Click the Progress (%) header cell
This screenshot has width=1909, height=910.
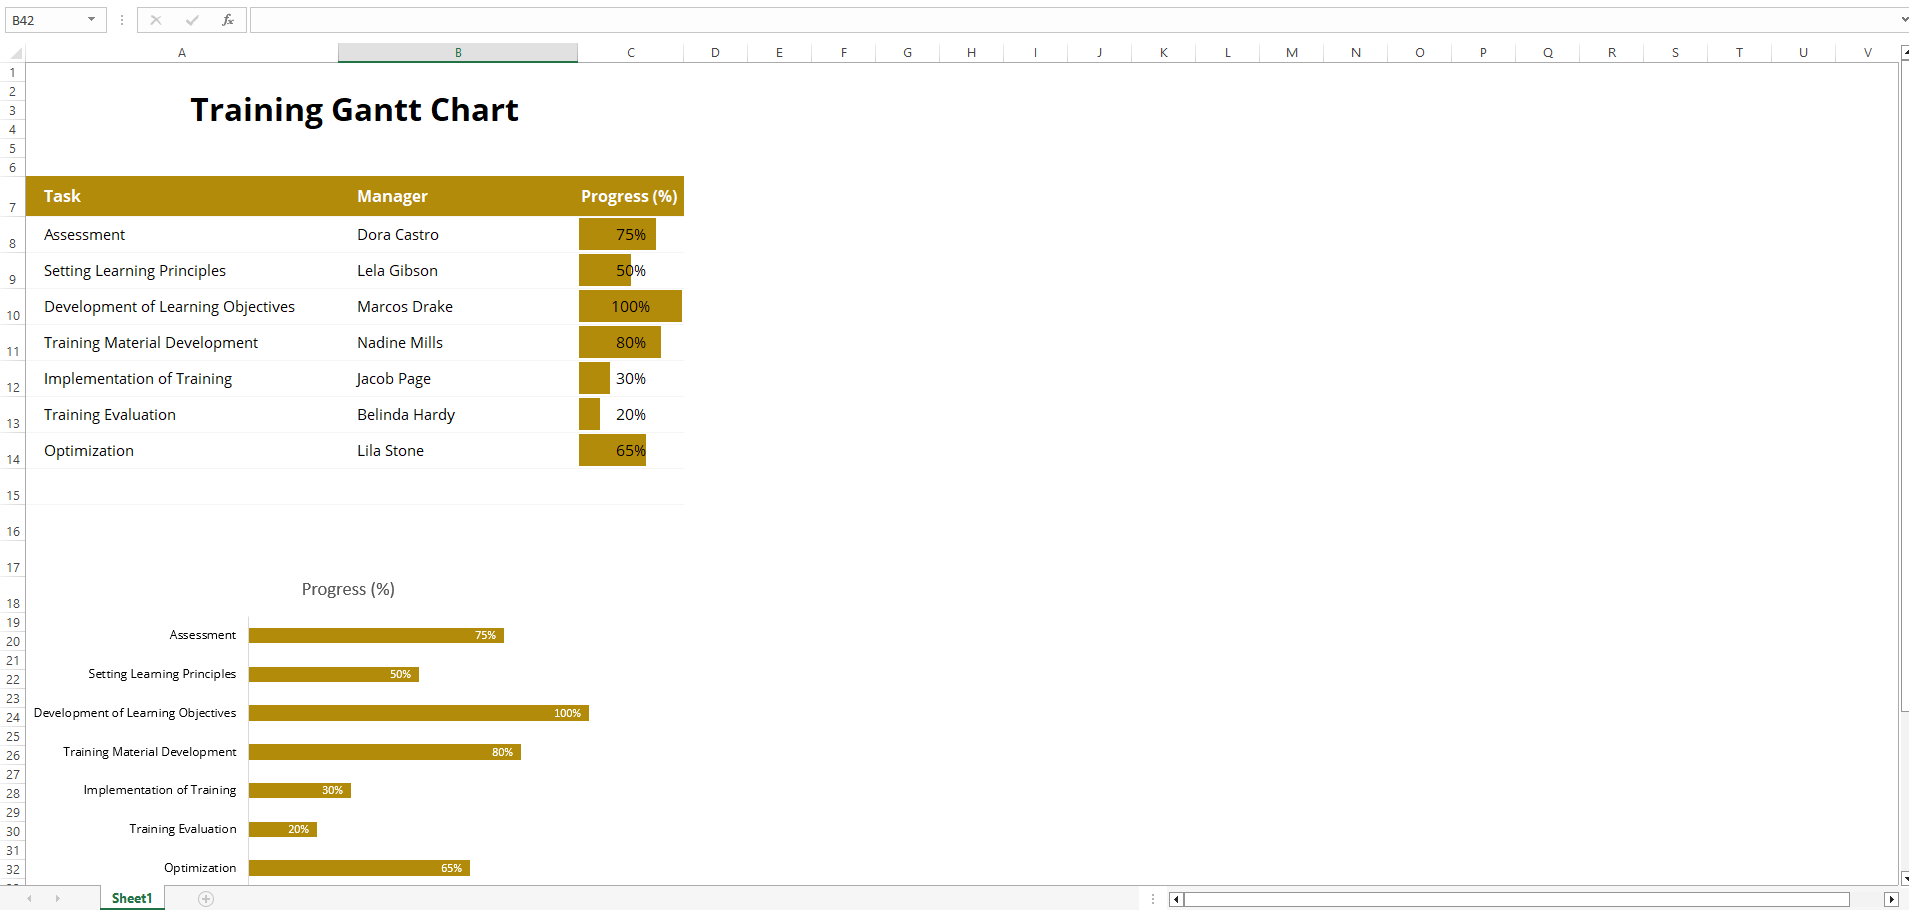point(631,197)
